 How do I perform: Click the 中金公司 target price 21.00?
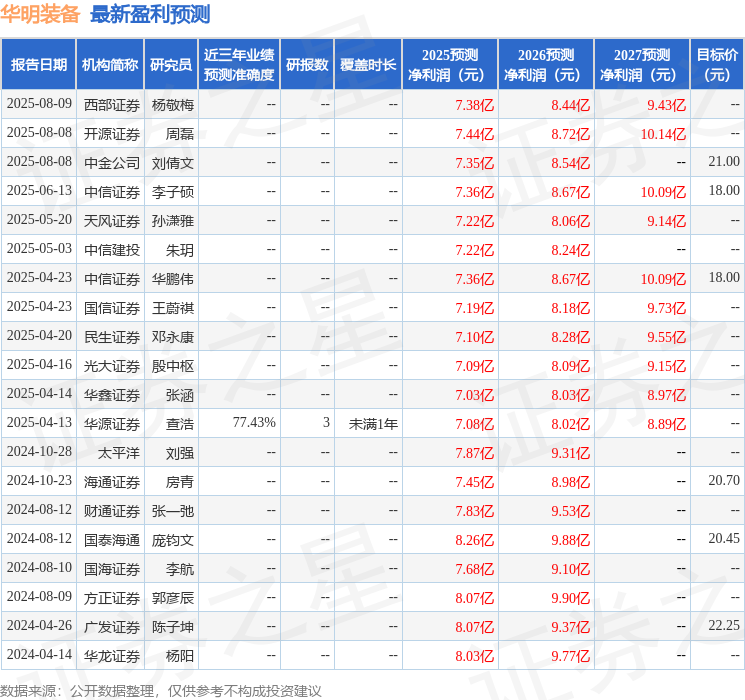coord(724,162)
